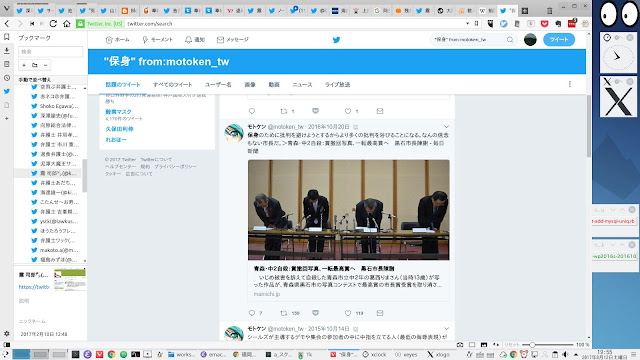Image resolution: width=640 pixels, height=360 pixels.
Task: Click the bookmark page icon in address bar
Action: tap(476, 24)
